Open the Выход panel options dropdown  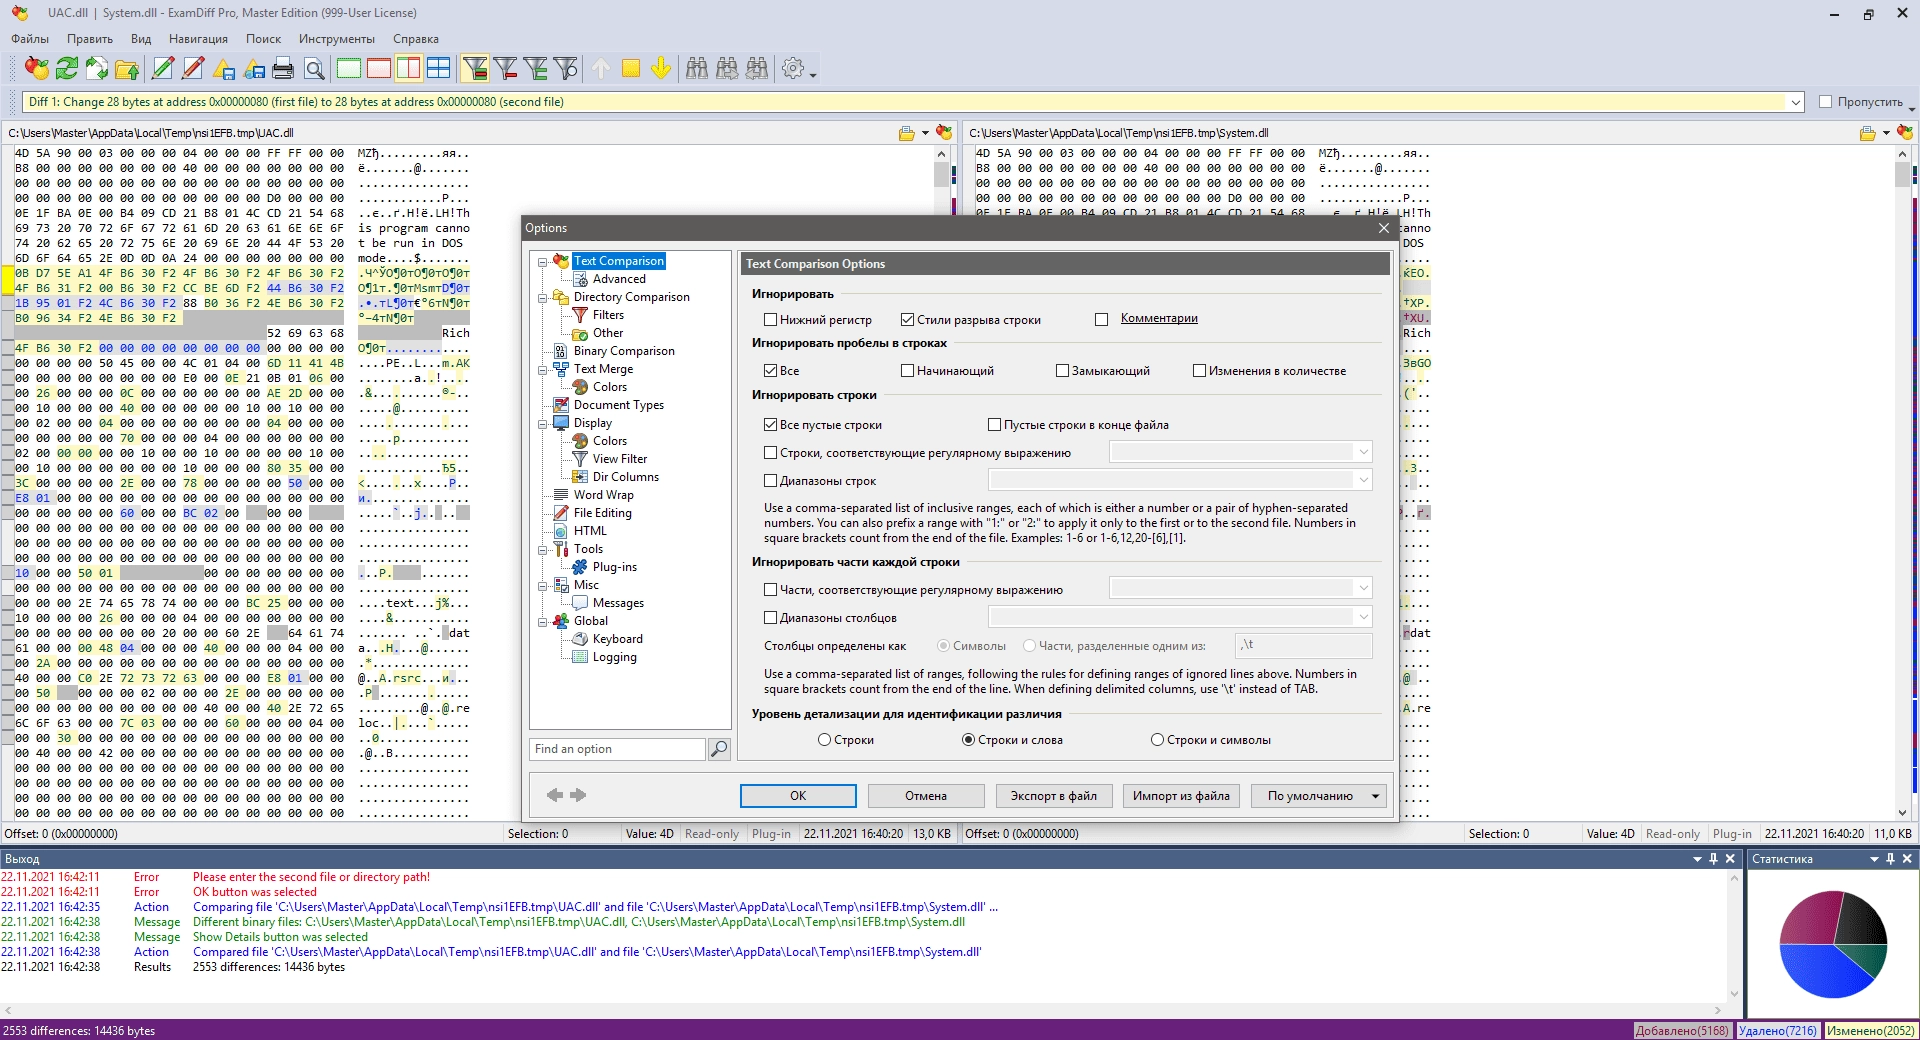[1697, 859]
